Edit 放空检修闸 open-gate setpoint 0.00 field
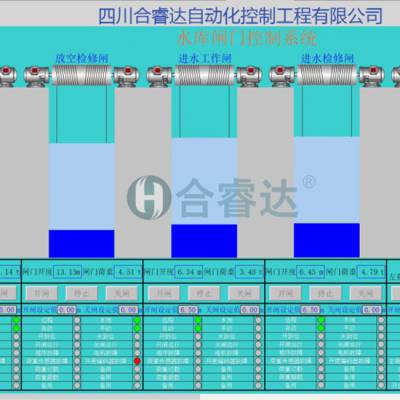400x400 pixels. coord(67,310)
